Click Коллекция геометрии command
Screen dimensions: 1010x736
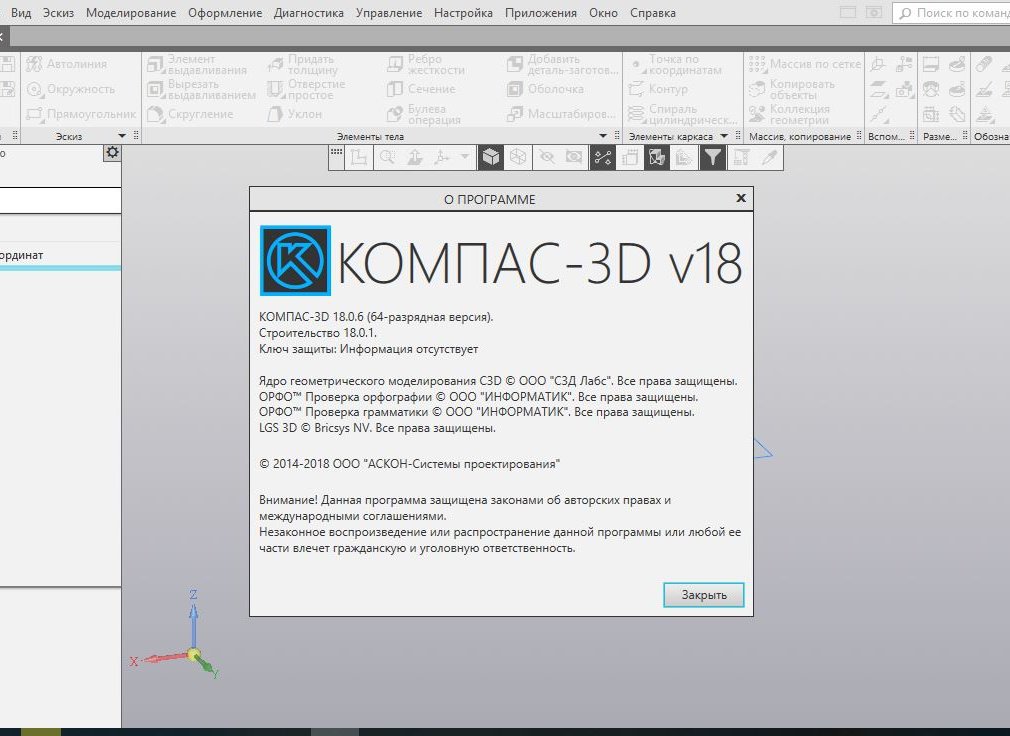[789, 114]
